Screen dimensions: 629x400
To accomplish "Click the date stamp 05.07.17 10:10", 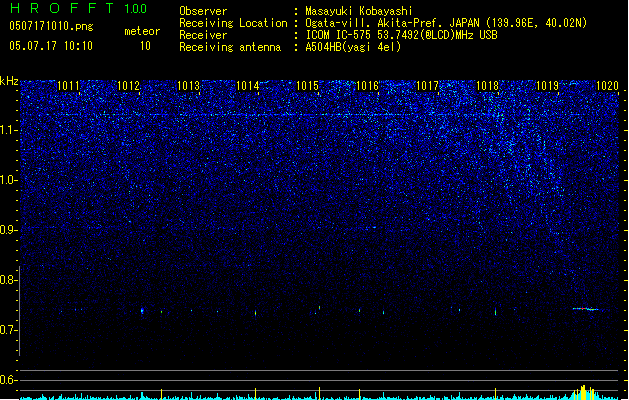I will tap(51, 46).
